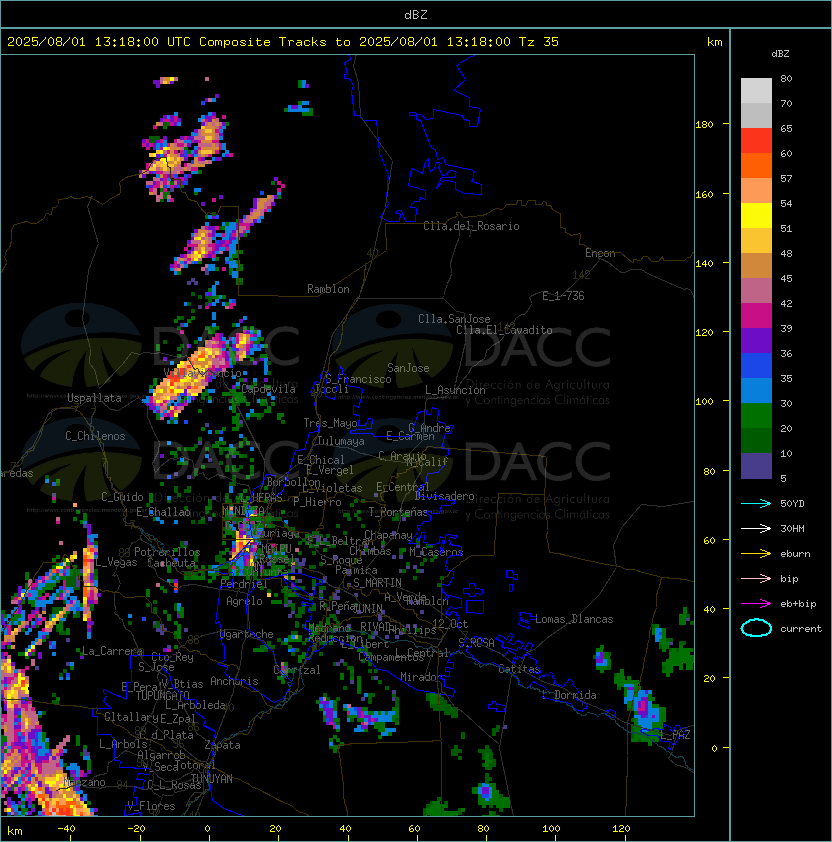Click the L_Asuncion place label

[x=455, y=390]
